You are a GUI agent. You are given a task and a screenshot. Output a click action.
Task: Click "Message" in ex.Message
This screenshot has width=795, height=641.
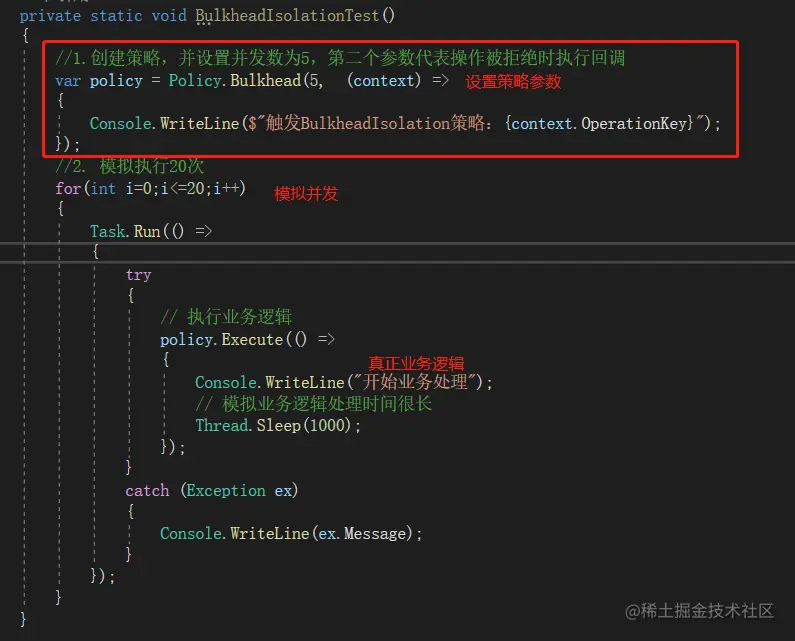point(375,533)
